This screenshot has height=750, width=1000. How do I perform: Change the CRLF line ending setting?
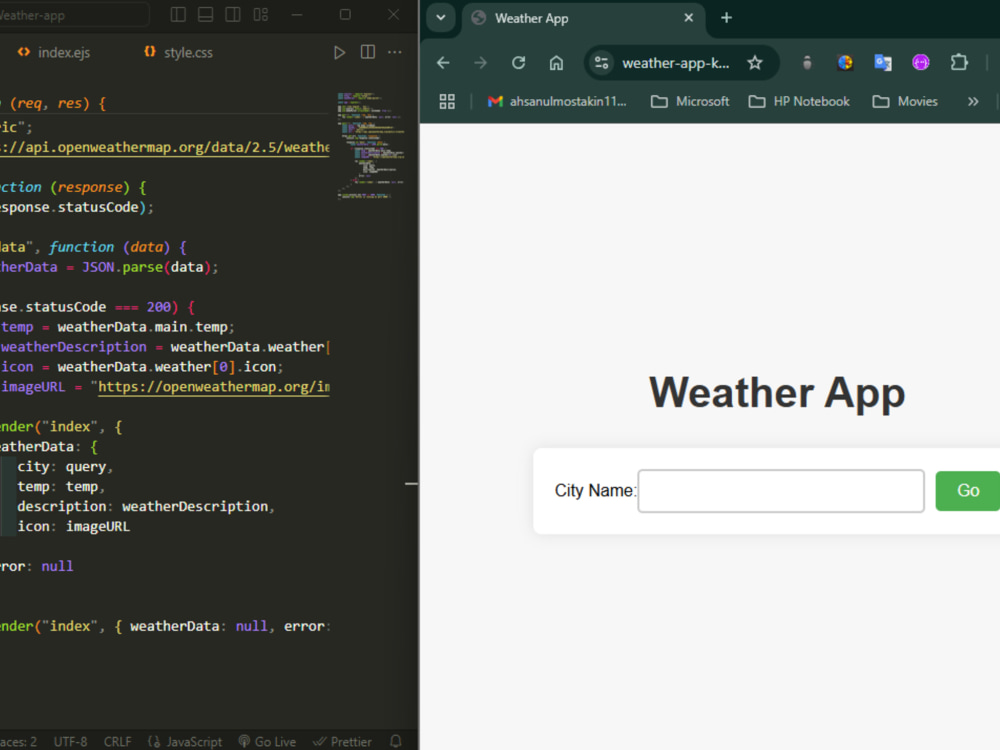tap(117, 742)
